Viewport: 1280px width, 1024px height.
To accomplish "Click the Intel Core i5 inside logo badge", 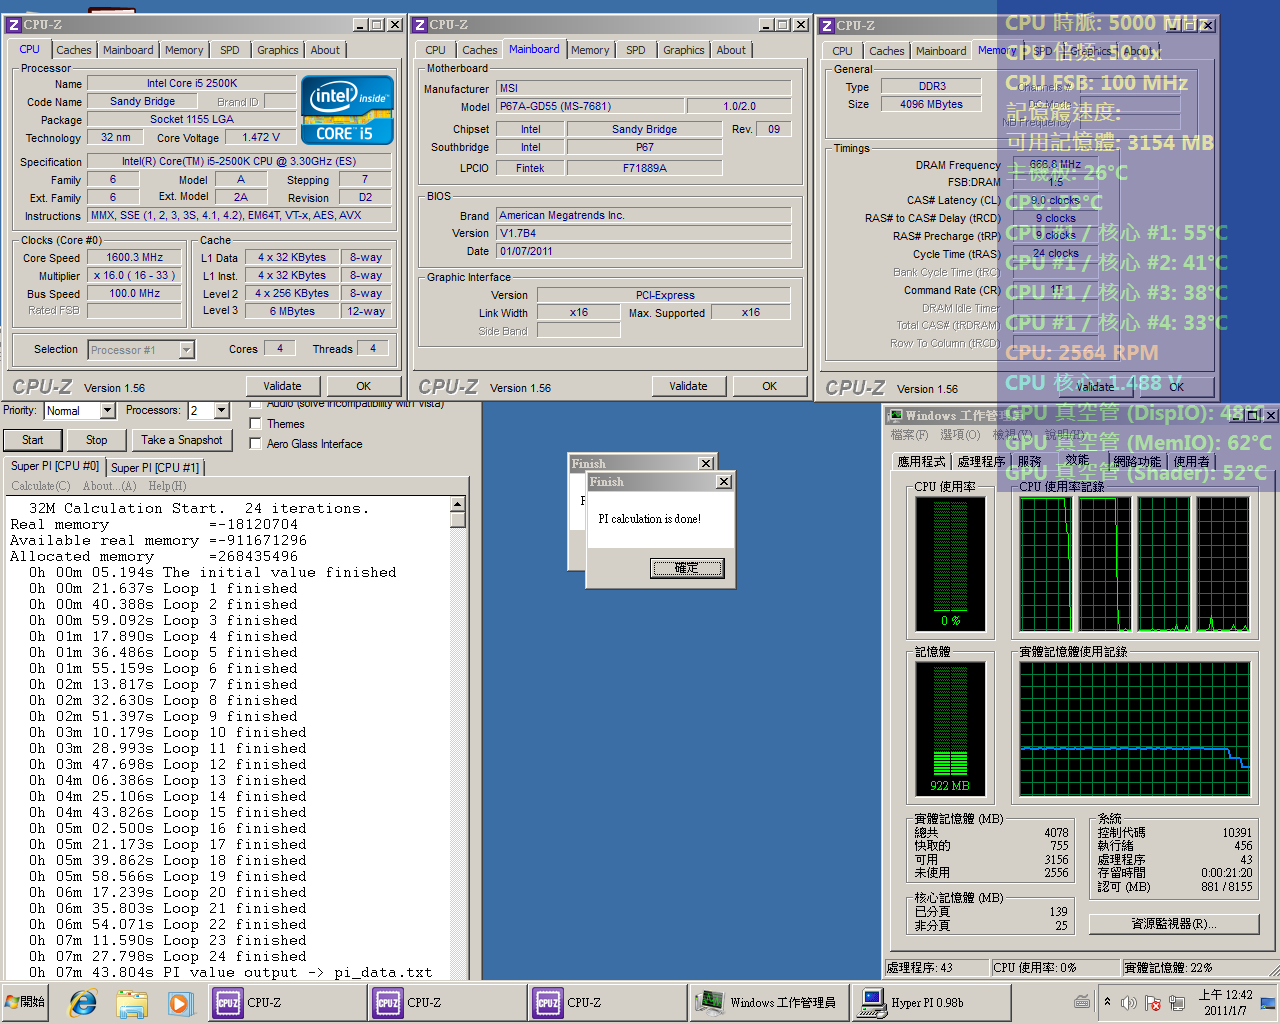I will (347, 110).
